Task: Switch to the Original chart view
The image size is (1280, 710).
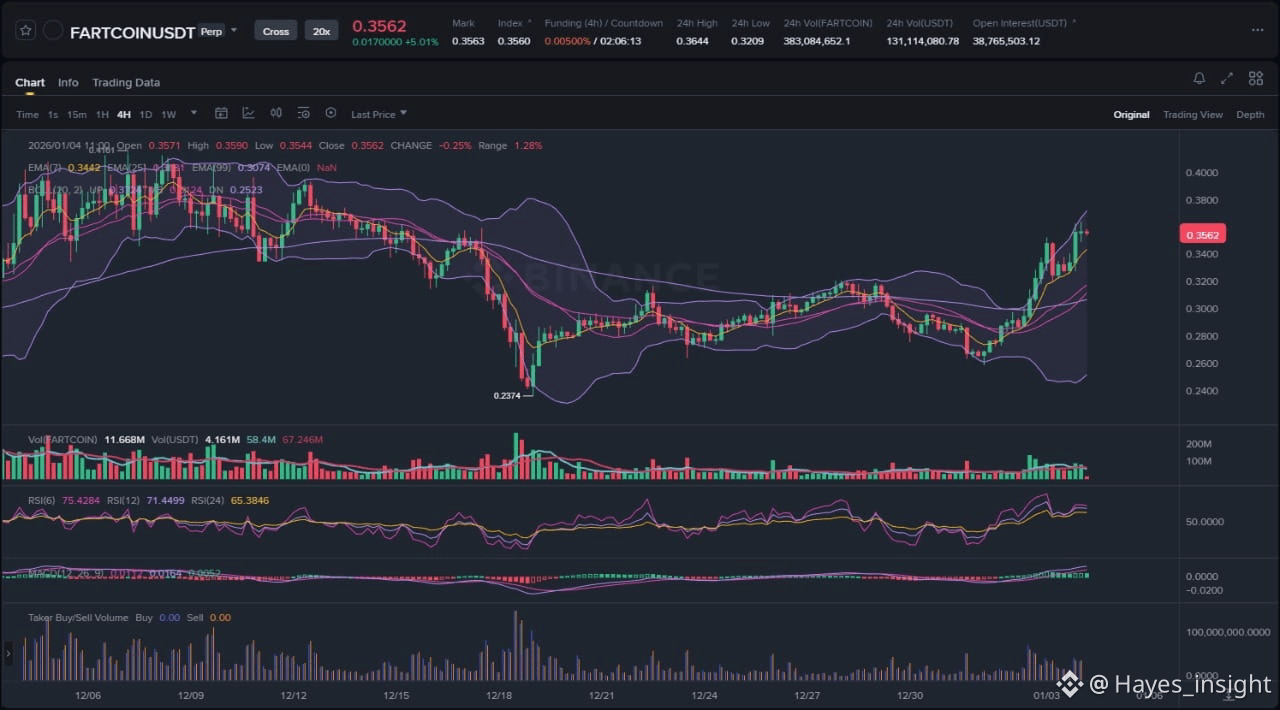Action: (x=1132, y=114)
